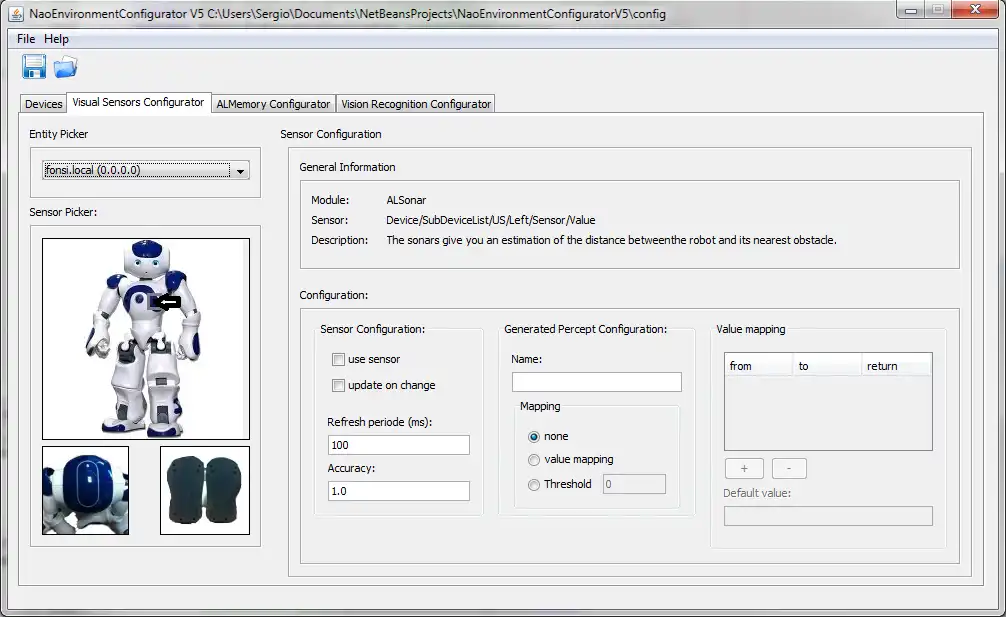
Task: Open the Vision Recognition Configurator tab
Action: [416, 104]
